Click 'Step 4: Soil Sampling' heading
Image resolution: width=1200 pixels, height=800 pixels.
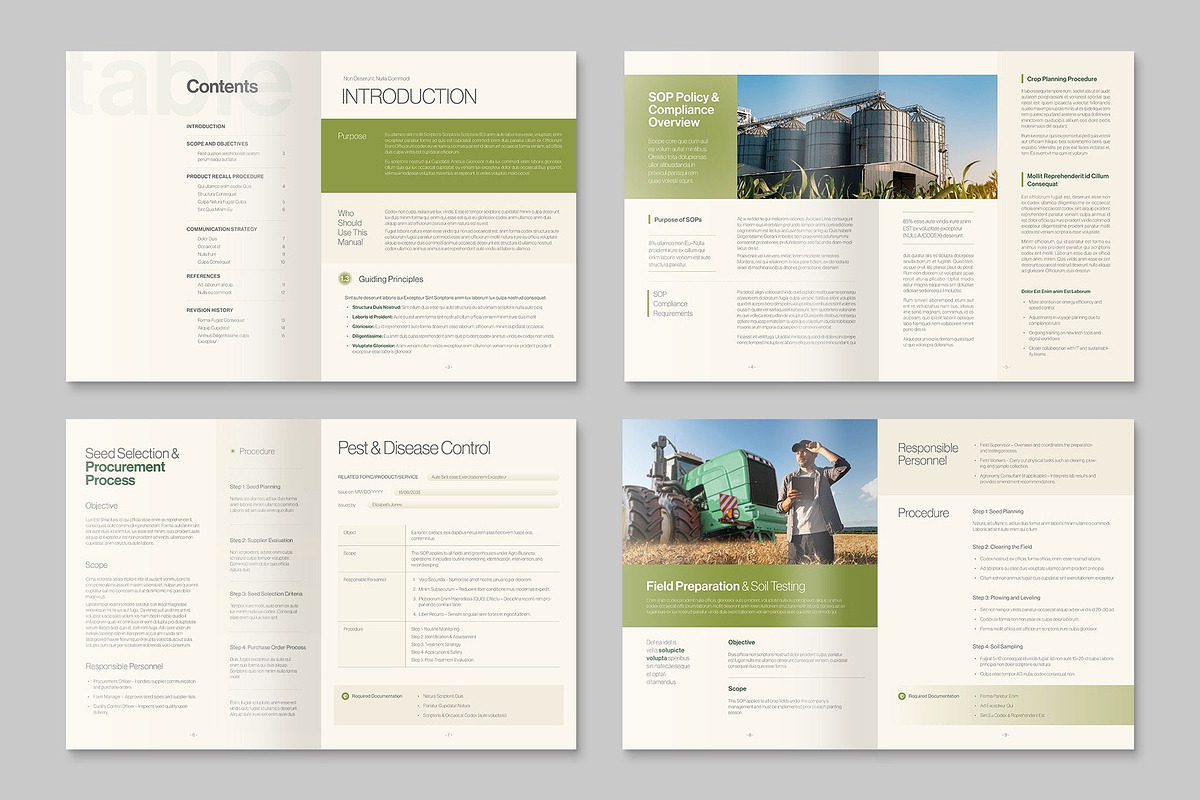point(997,647)
